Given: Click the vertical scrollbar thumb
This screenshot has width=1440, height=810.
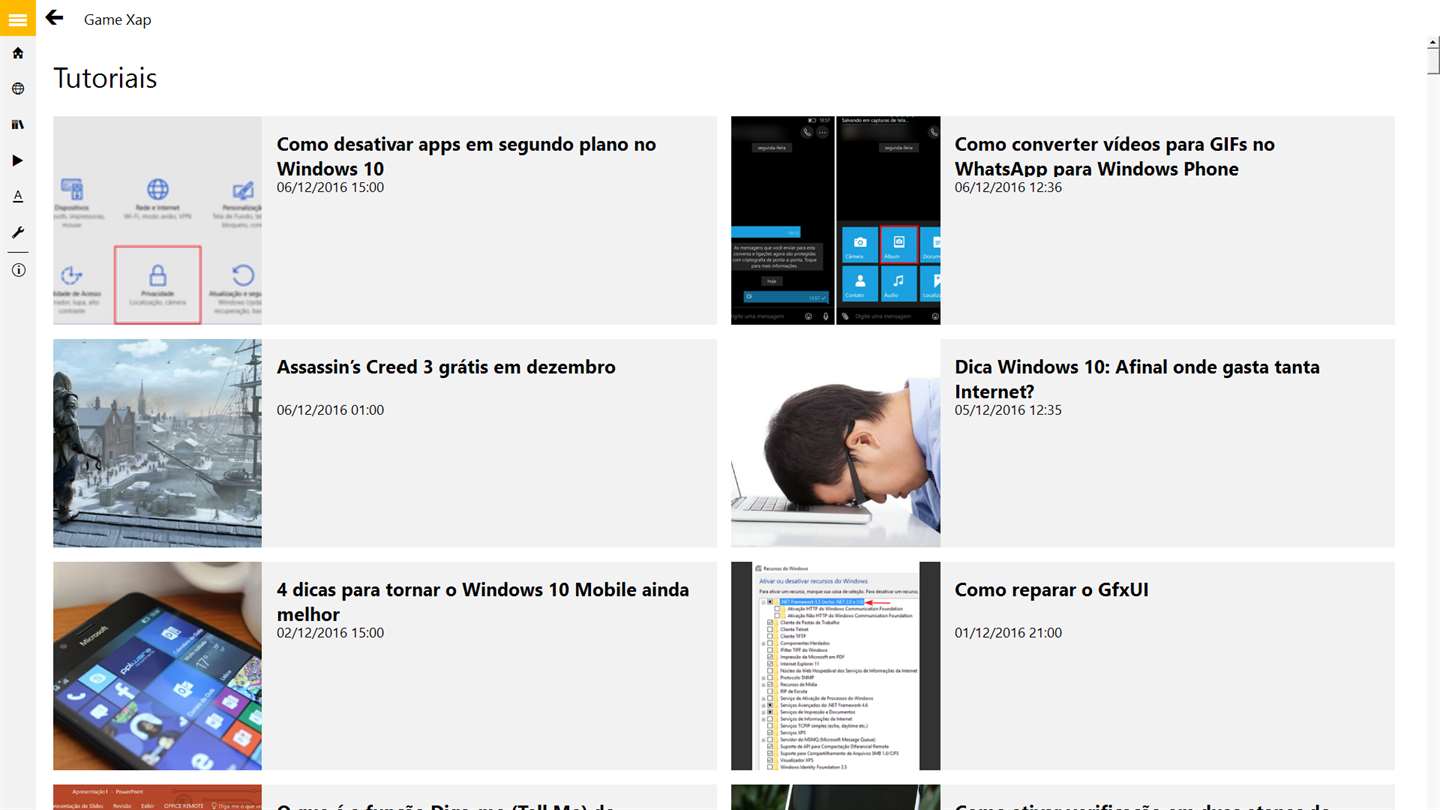Looking at the screenshot, I should tap(1433, 60).
